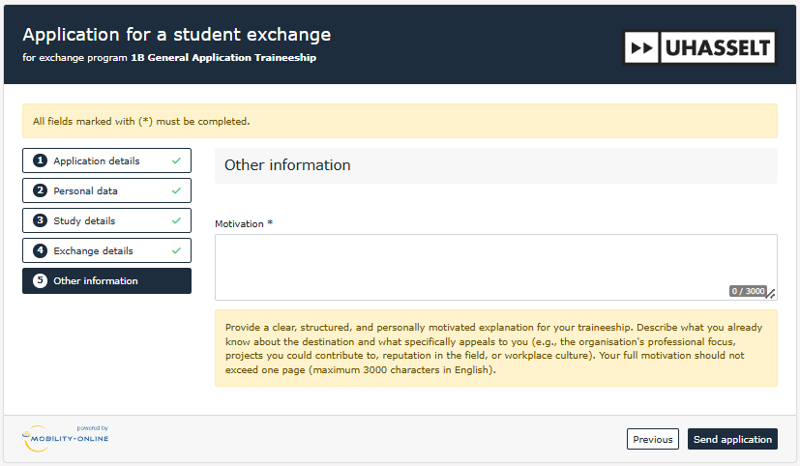800x466 pixels.
Task: Click the green checkmark beside Personal data
Action: click(x=176, y=191)
